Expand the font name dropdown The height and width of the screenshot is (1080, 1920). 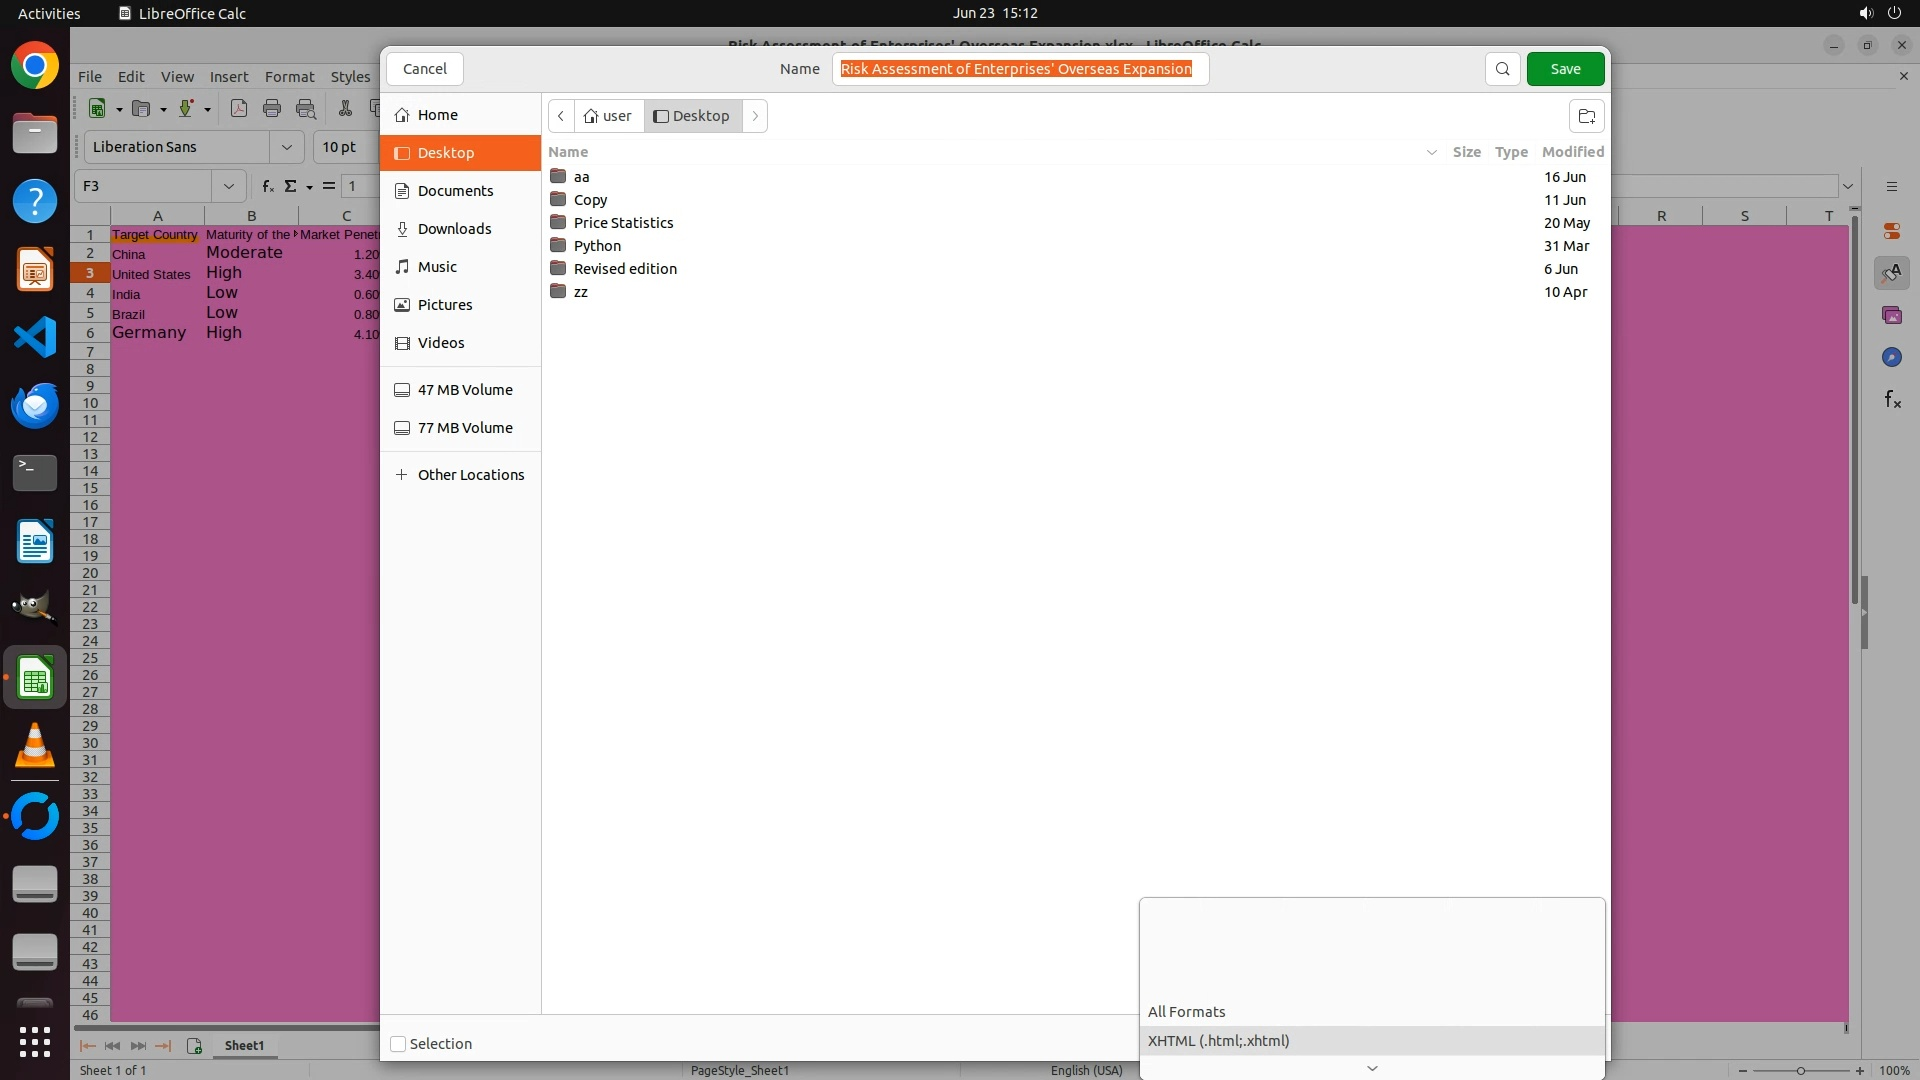[x=287, y=147]
